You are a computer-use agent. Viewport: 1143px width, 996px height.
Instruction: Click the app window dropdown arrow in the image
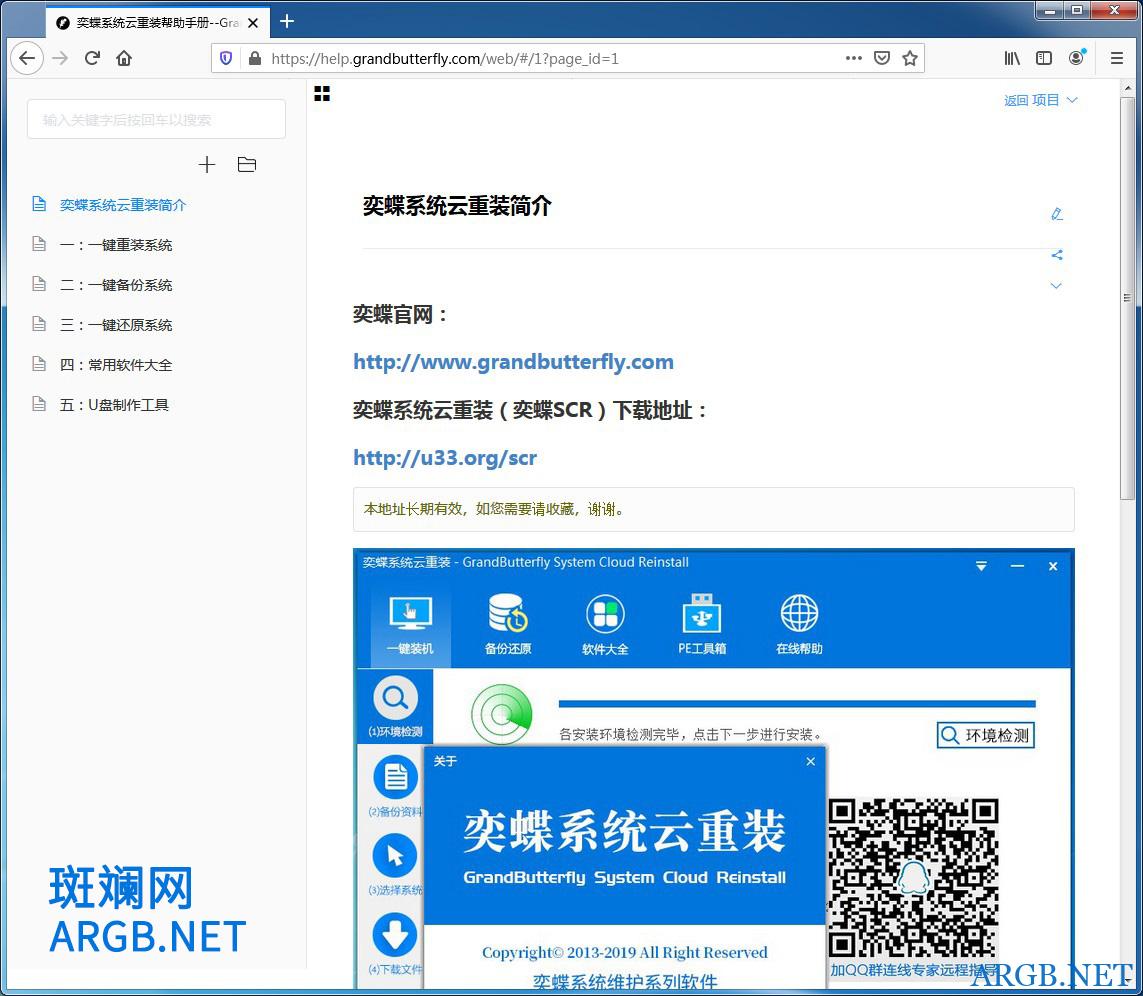tap(981, 567)
